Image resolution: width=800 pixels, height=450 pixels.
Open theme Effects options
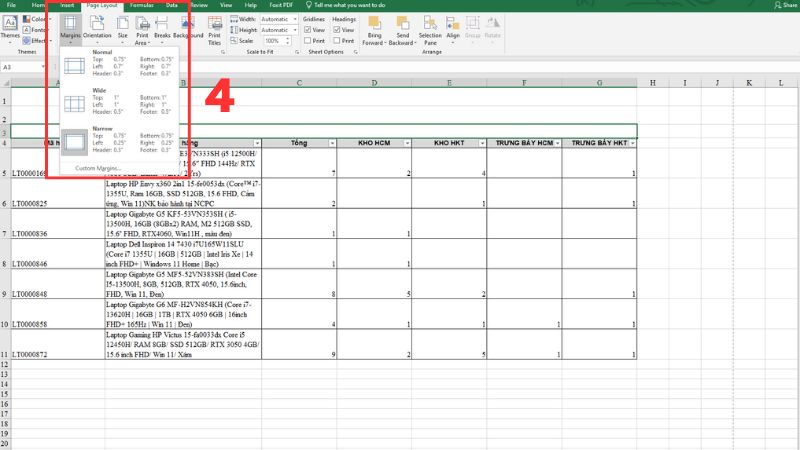click(37, 41)
